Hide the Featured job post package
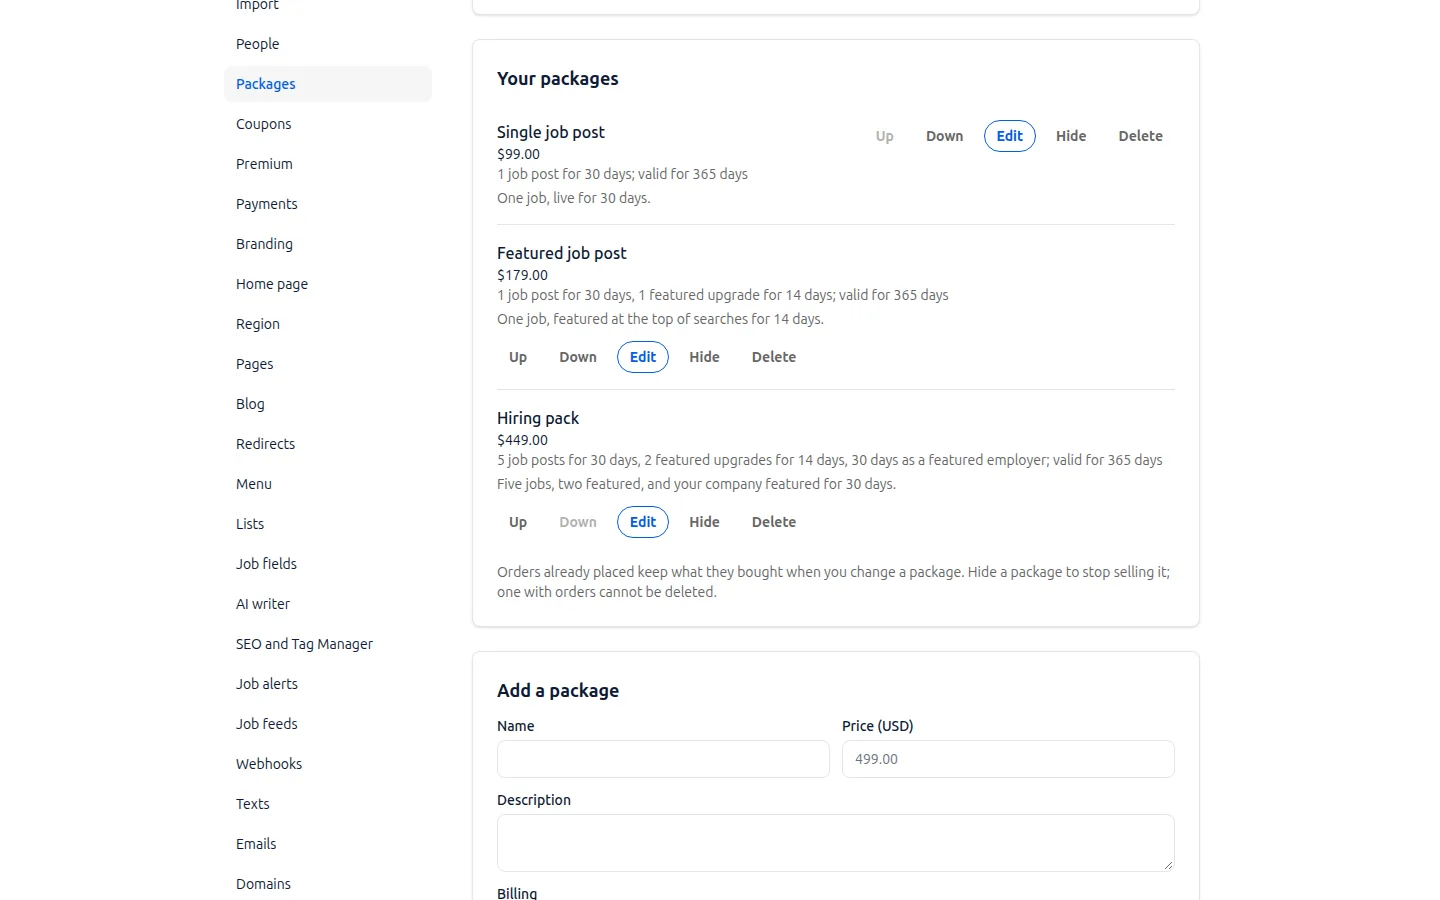 pos(704,357)
